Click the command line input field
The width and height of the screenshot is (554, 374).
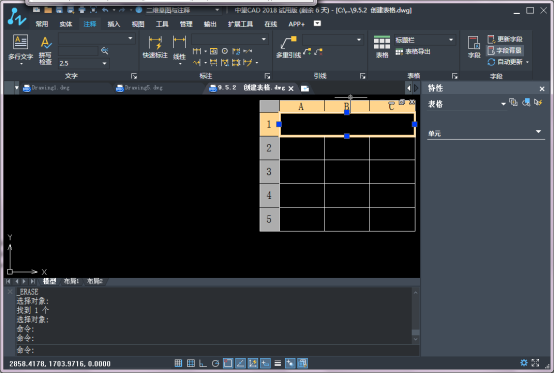217,350
